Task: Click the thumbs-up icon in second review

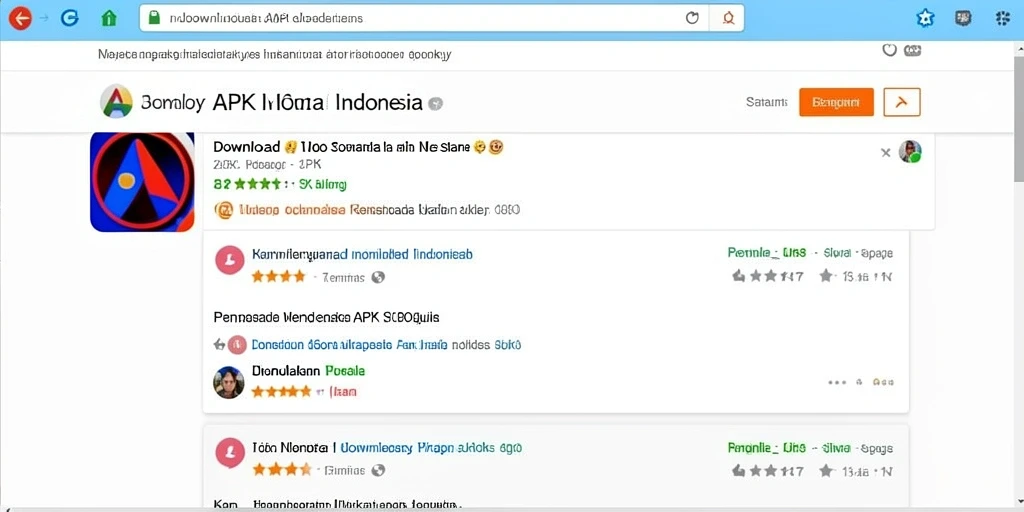Action: coord(739,470)
